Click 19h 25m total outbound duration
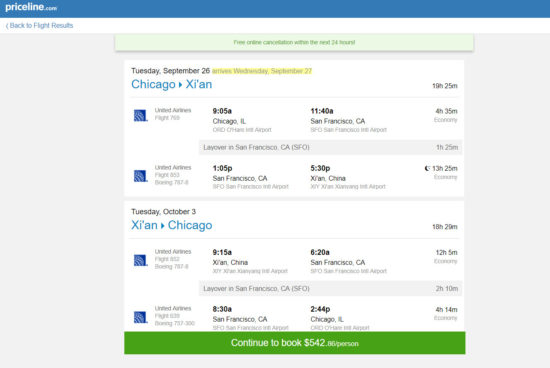550x368 pixels. 444,86
